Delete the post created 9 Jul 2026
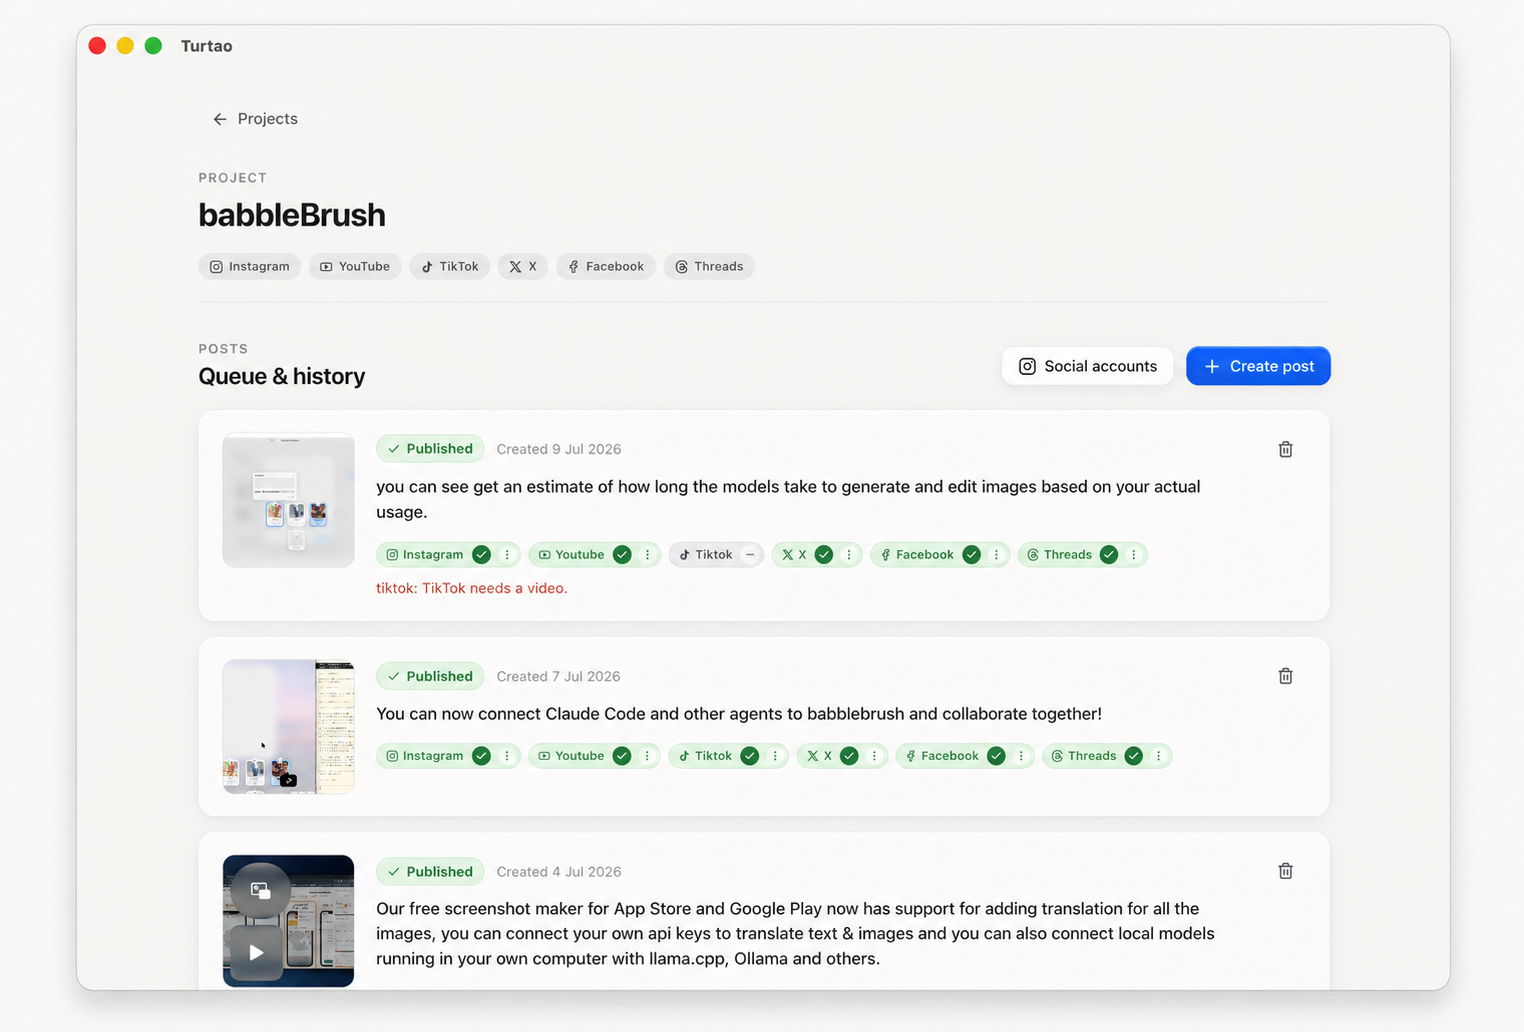Screen dimensions: 1524x1032 [x=1286, y=450]
